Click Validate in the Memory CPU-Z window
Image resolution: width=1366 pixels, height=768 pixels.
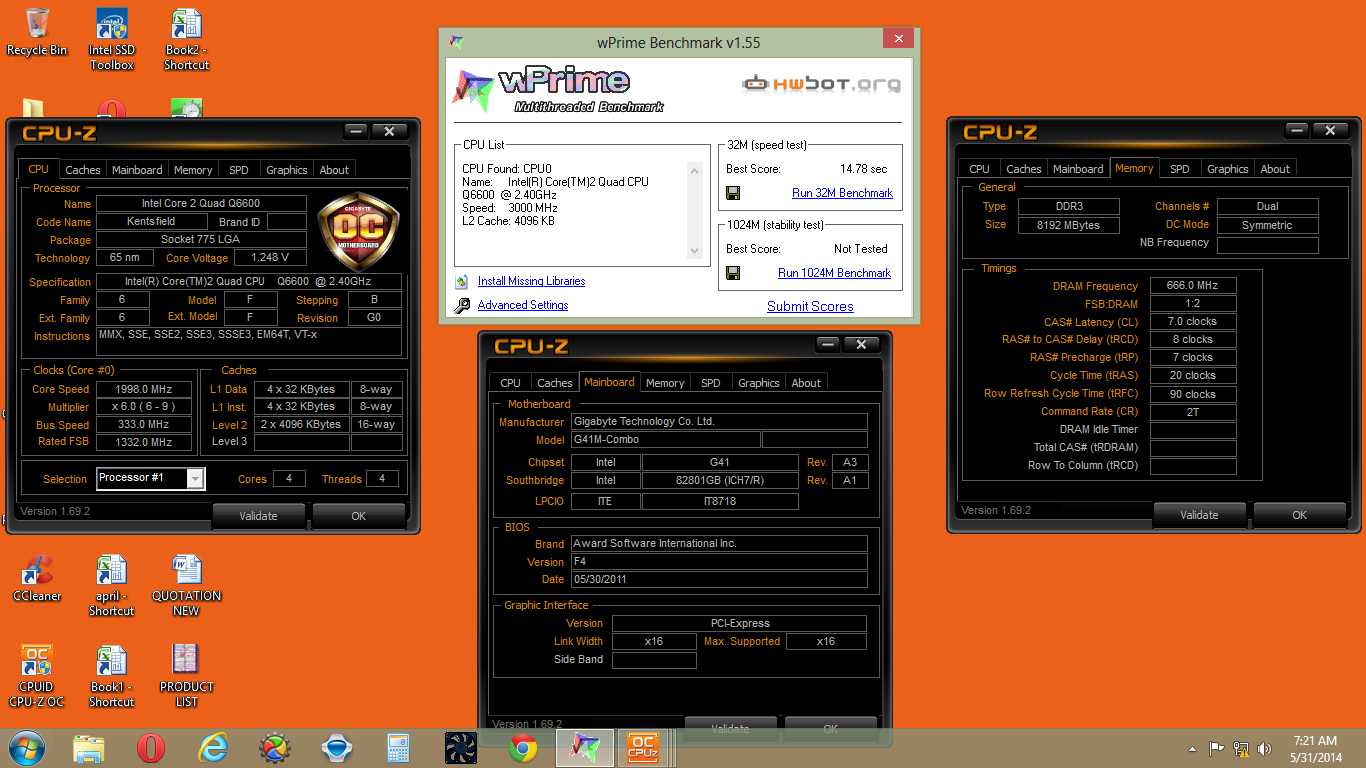pyautogui.click(x=1199, y=515)
